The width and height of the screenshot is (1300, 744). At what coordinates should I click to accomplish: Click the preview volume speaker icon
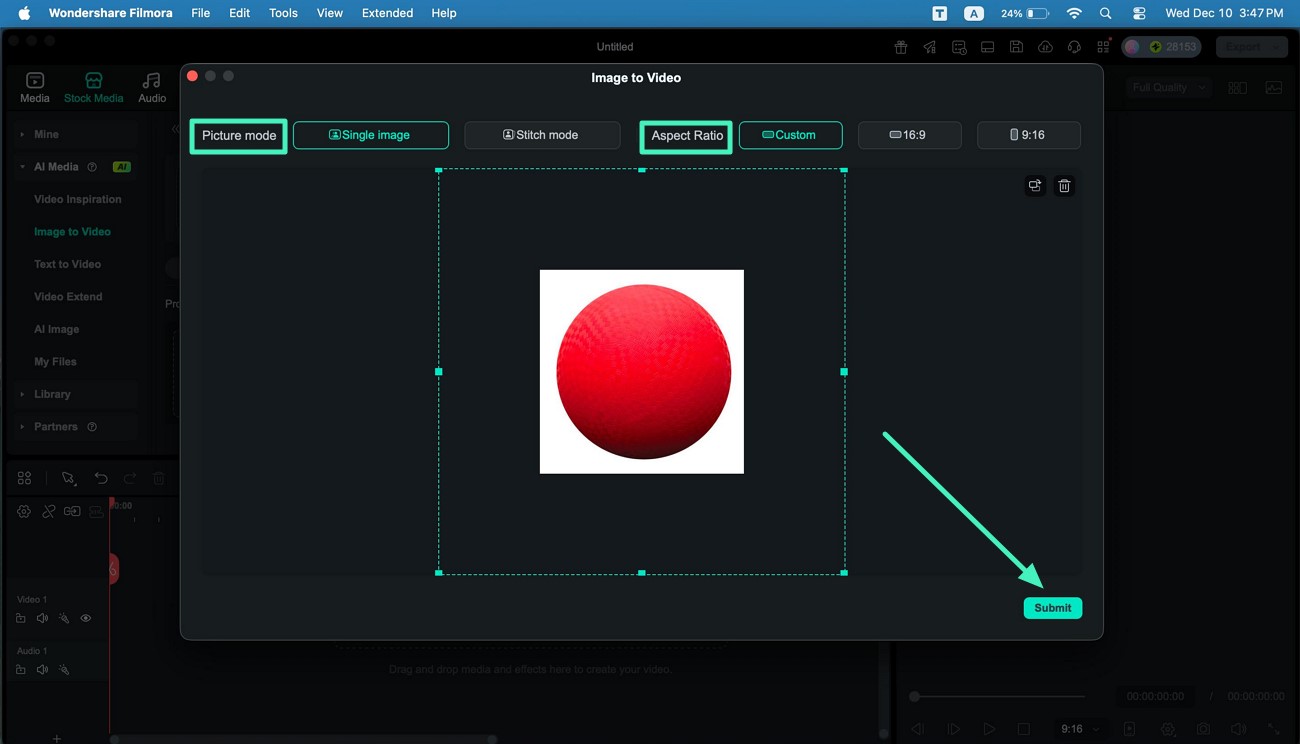tap(1238, 730)
